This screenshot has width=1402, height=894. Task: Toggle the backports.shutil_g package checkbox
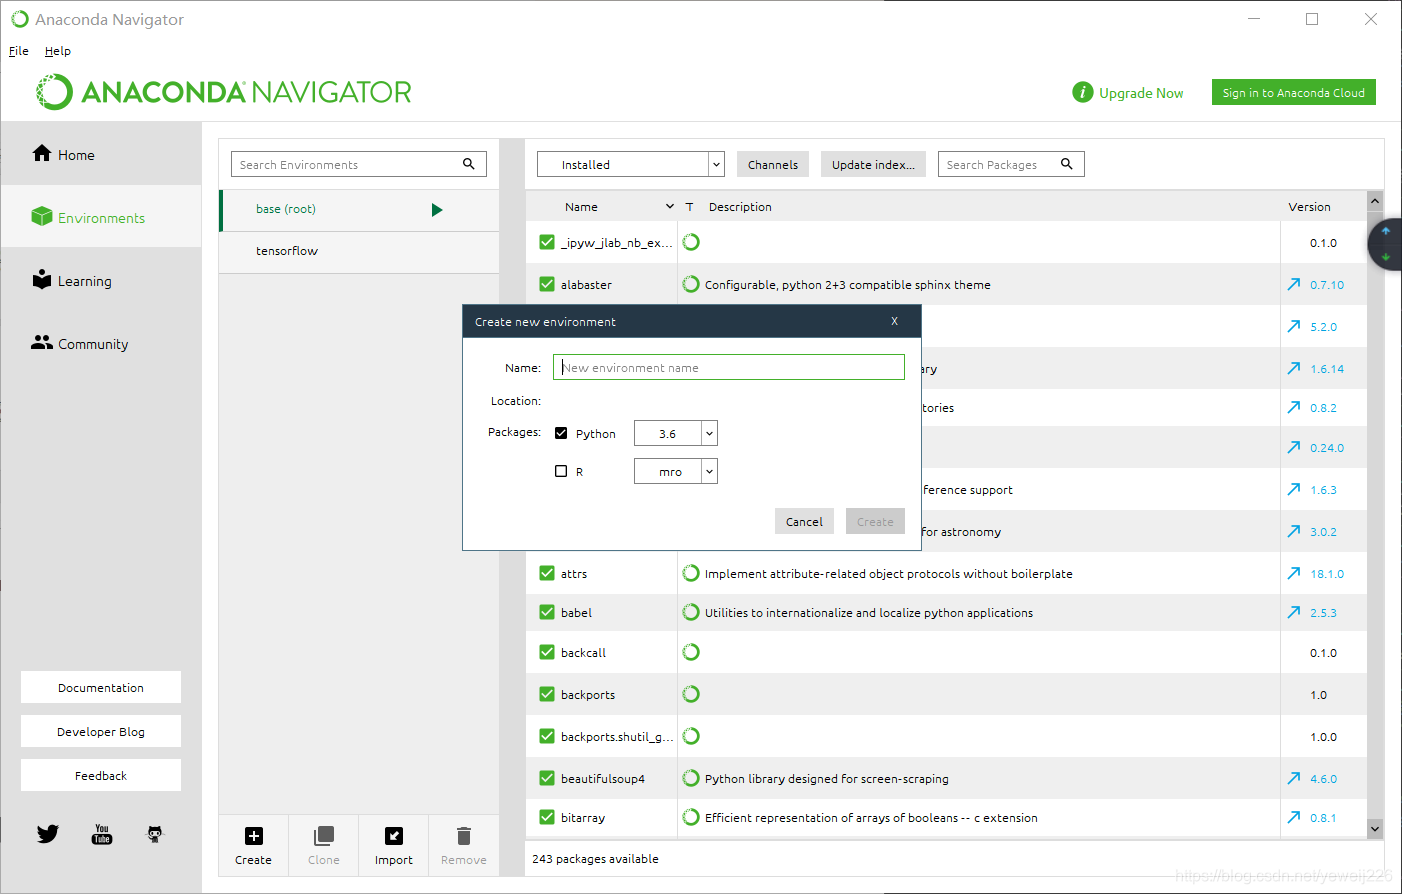coord(547,736)
